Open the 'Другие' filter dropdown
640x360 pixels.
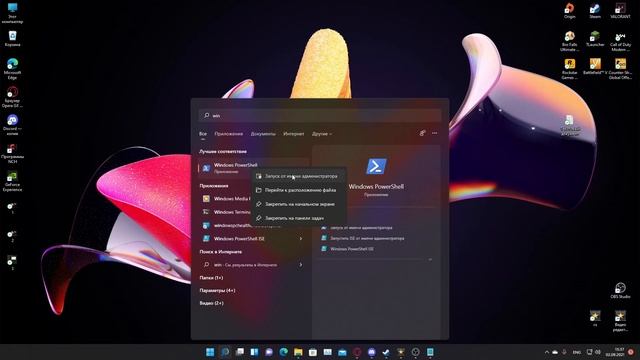322,133
